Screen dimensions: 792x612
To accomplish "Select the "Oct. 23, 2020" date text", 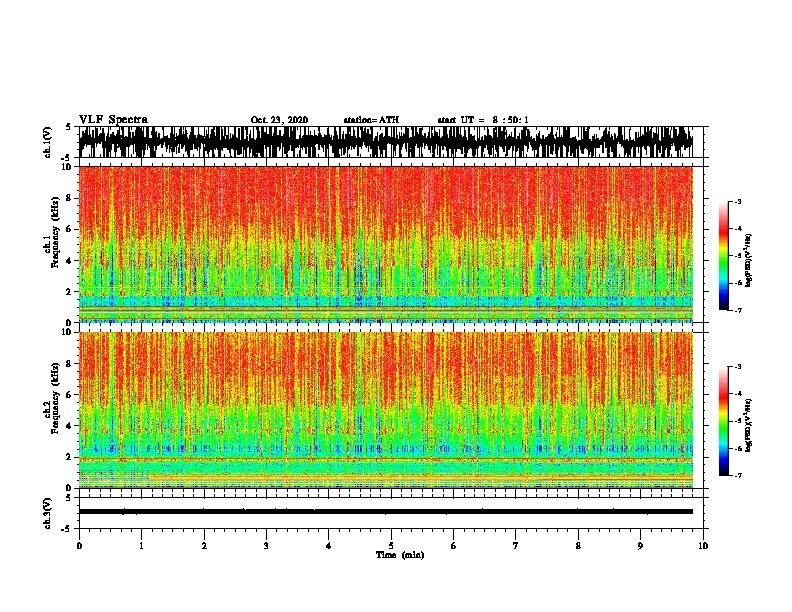I will (x=279, y=120).
